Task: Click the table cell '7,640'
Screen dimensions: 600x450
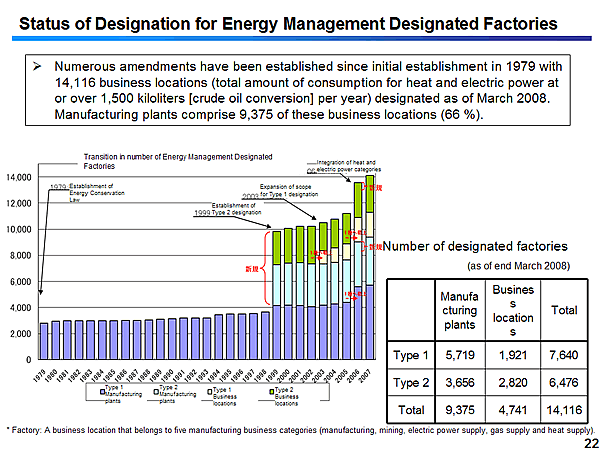Action: (564, 355)
